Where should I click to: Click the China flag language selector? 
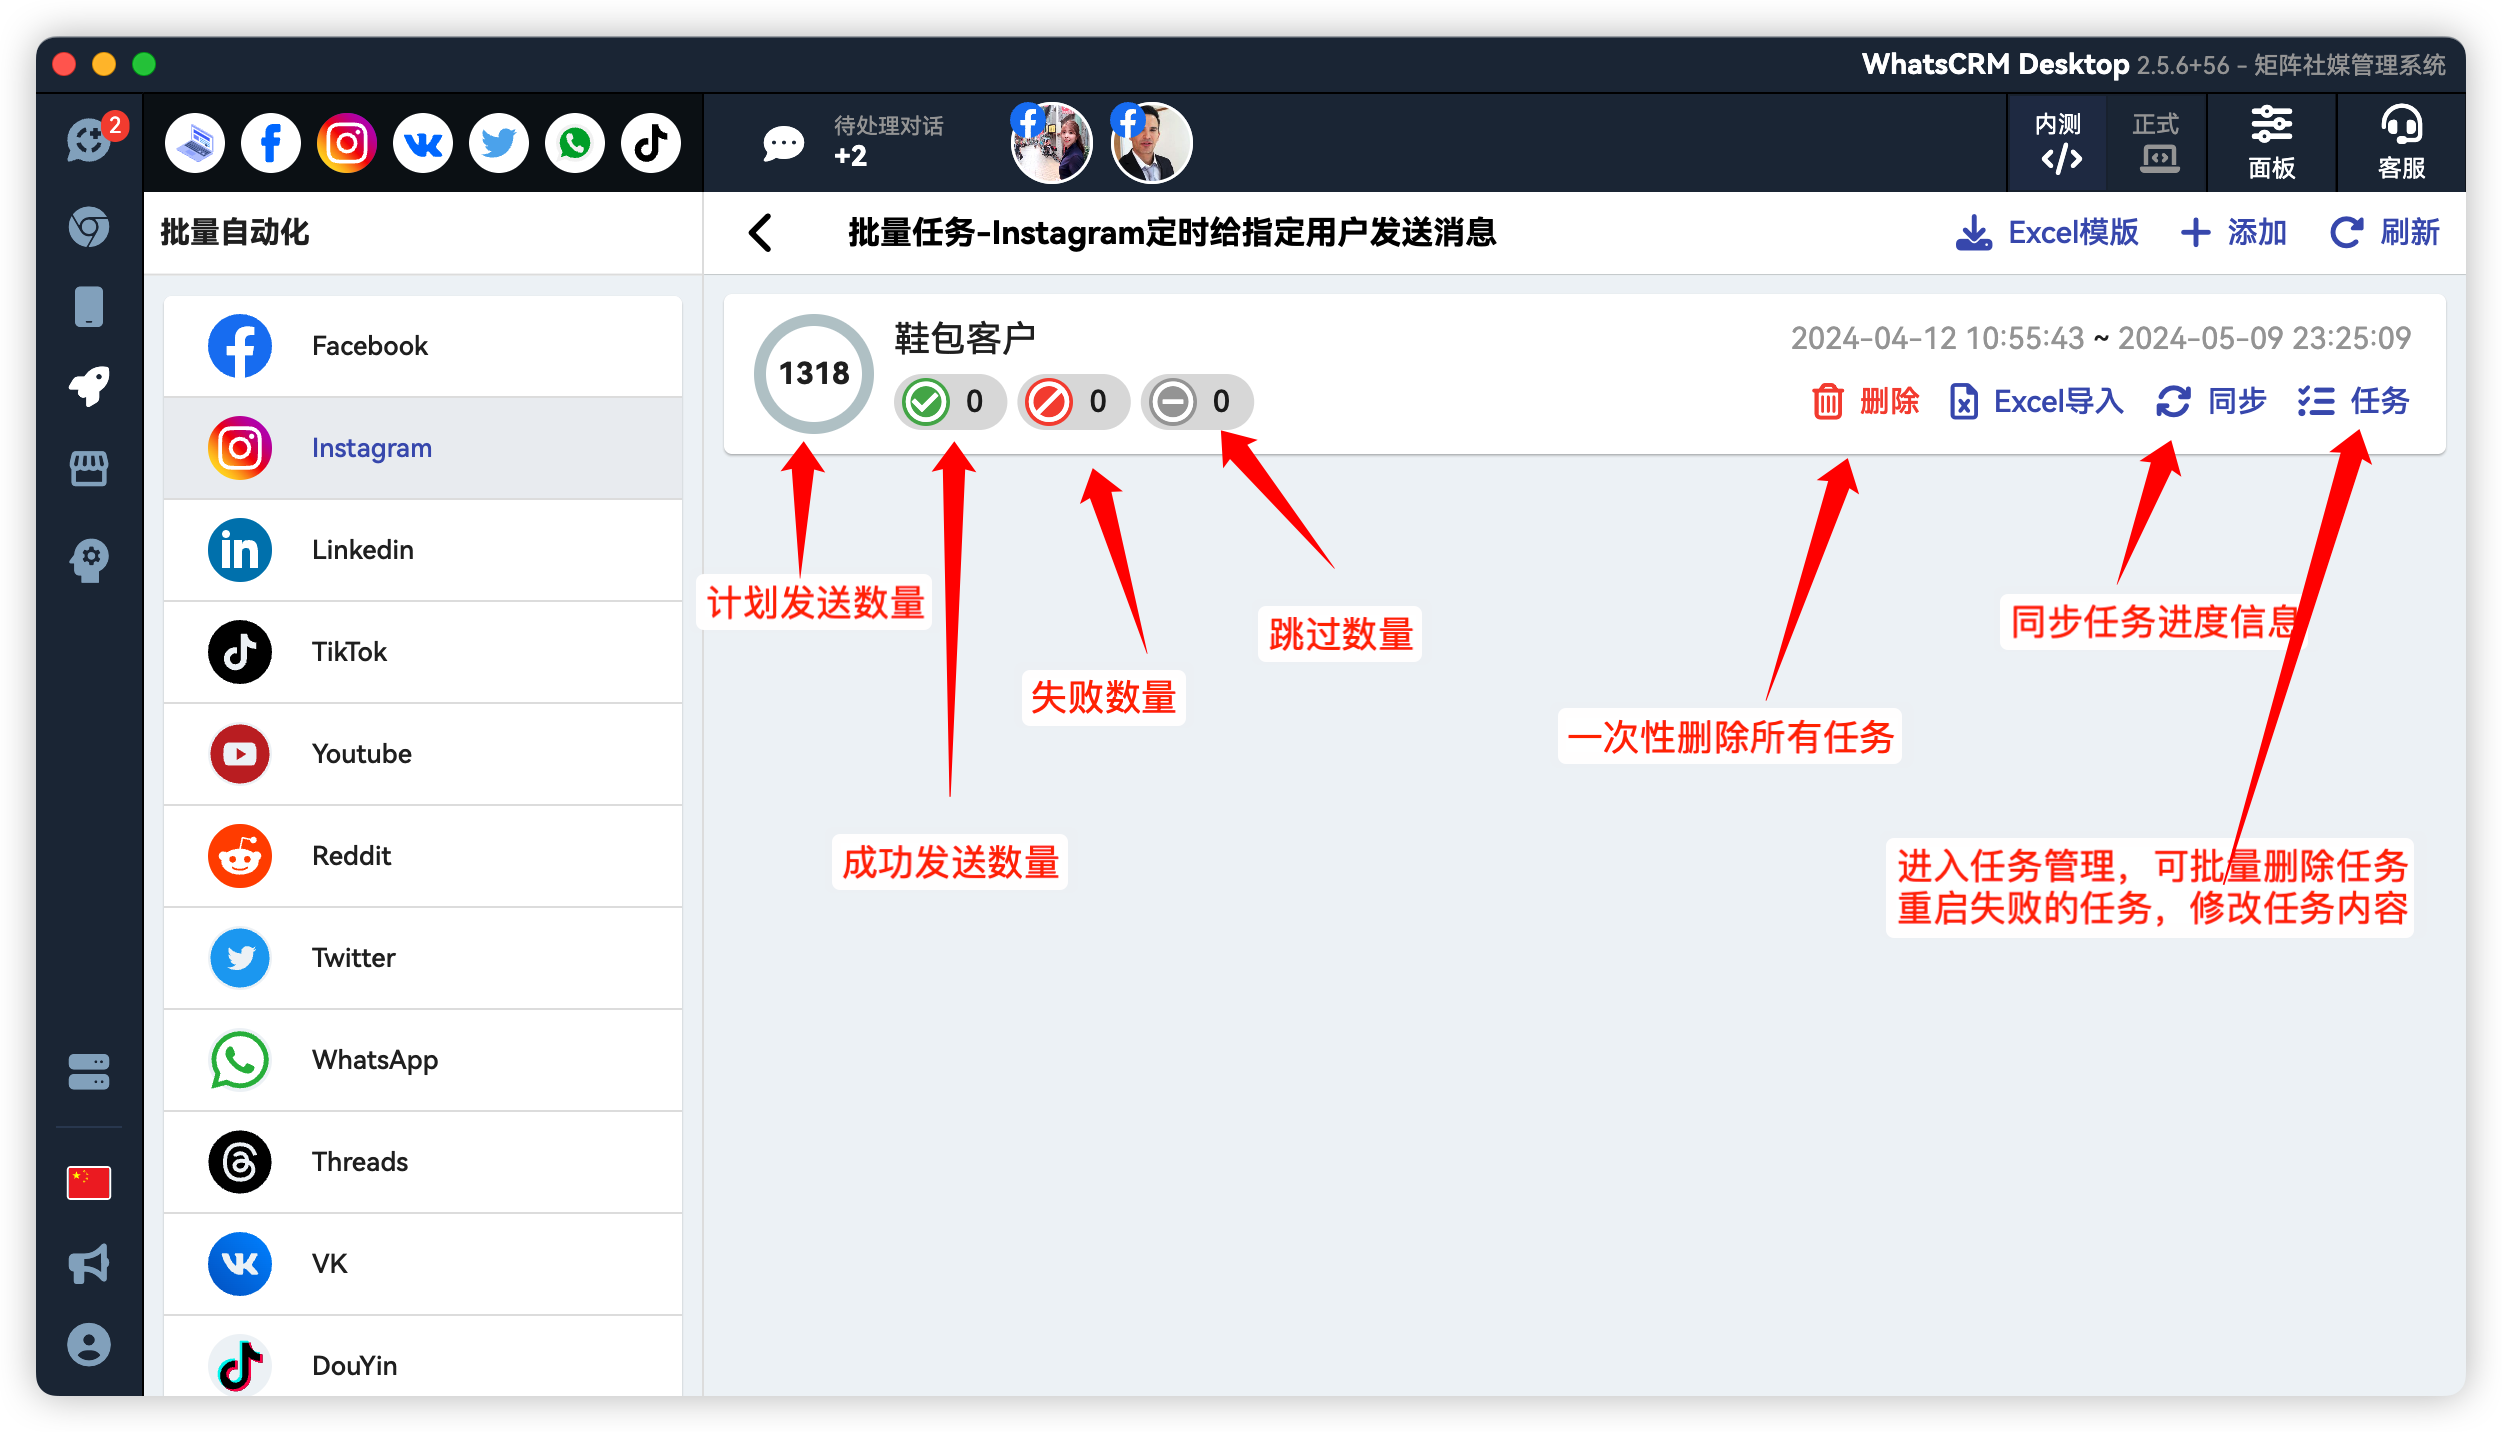pyautogui.click(x=89, y=1183)
